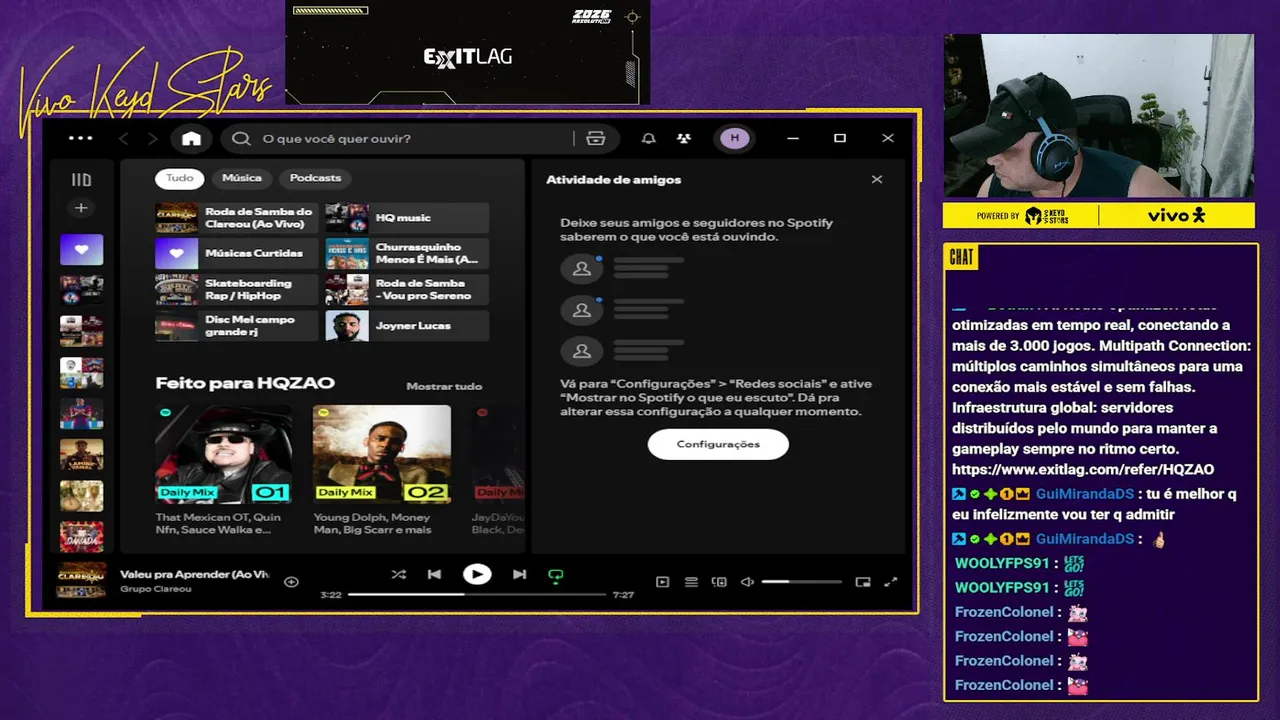Open 'Churrasquinho Menos É Mais' tile

(407, 254)
